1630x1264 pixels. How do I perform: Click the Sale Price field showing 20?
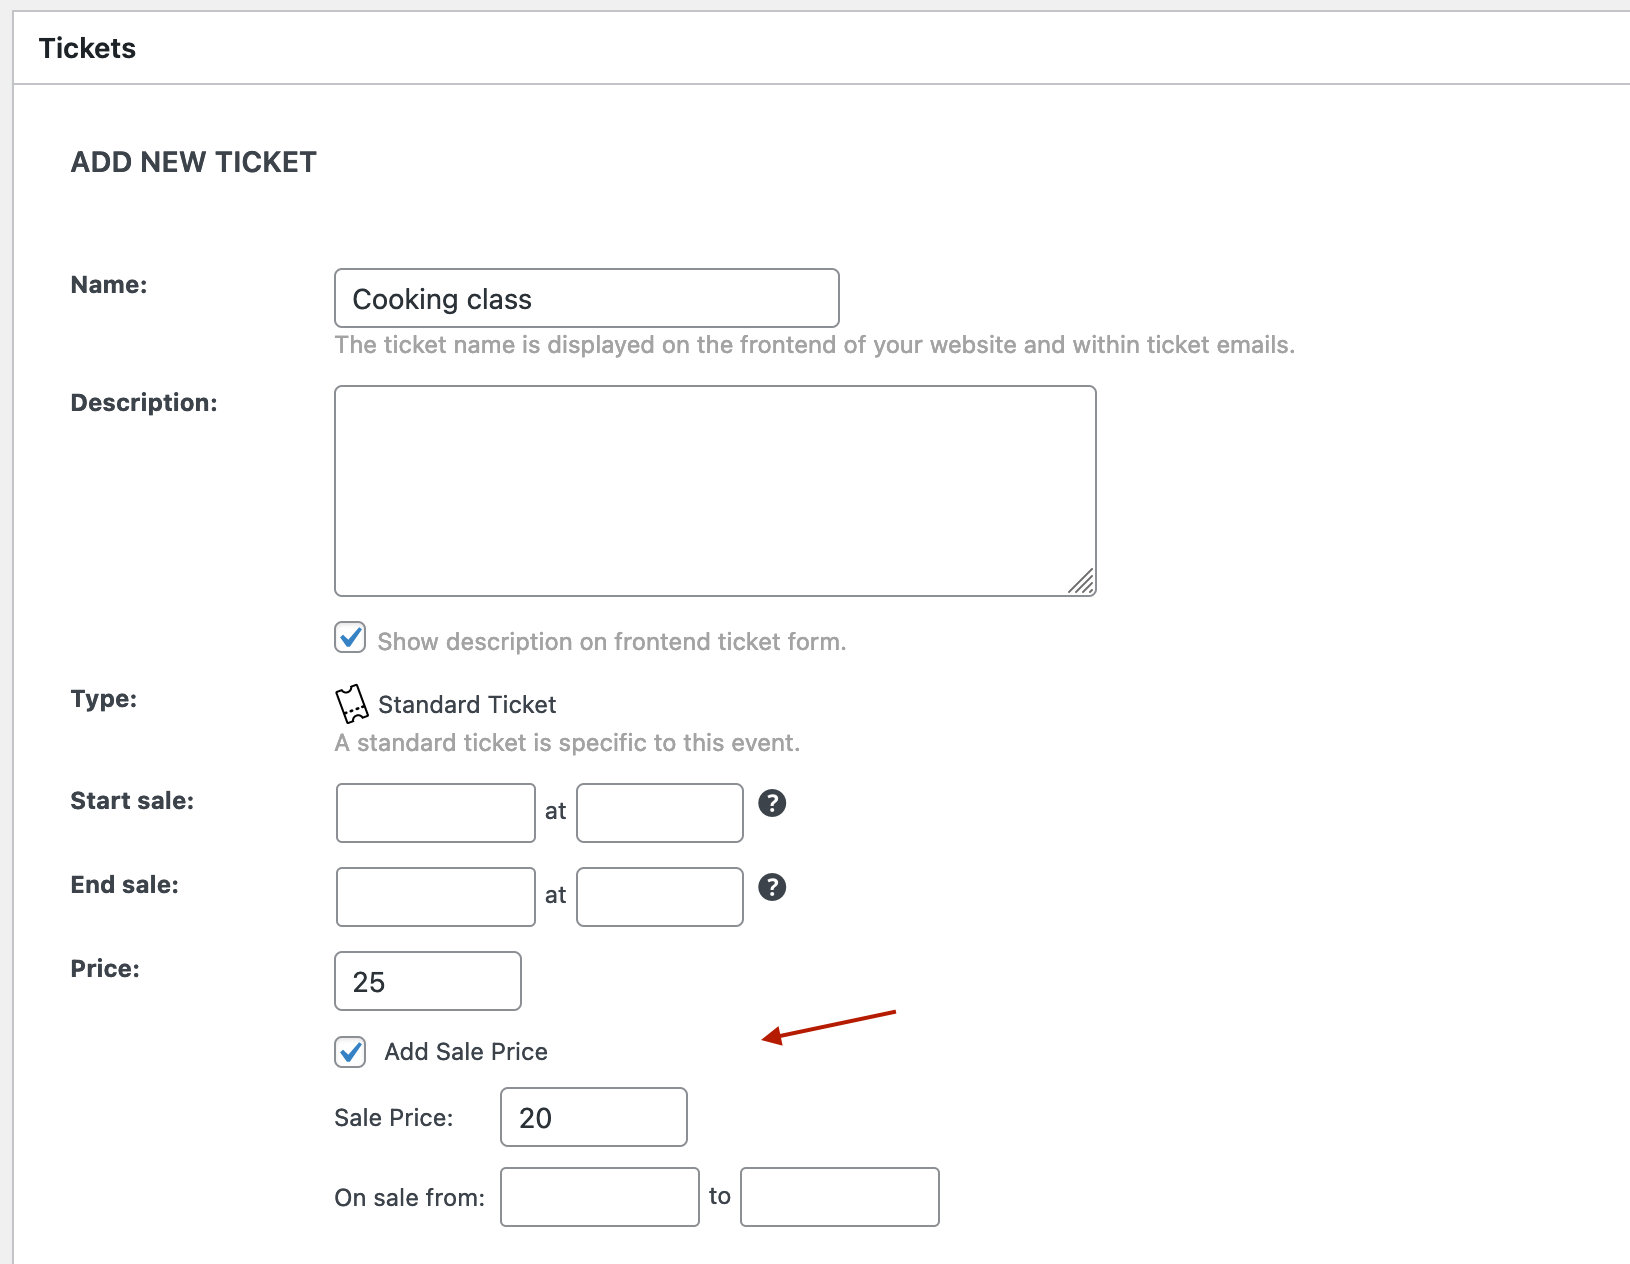coord(593,1117)
